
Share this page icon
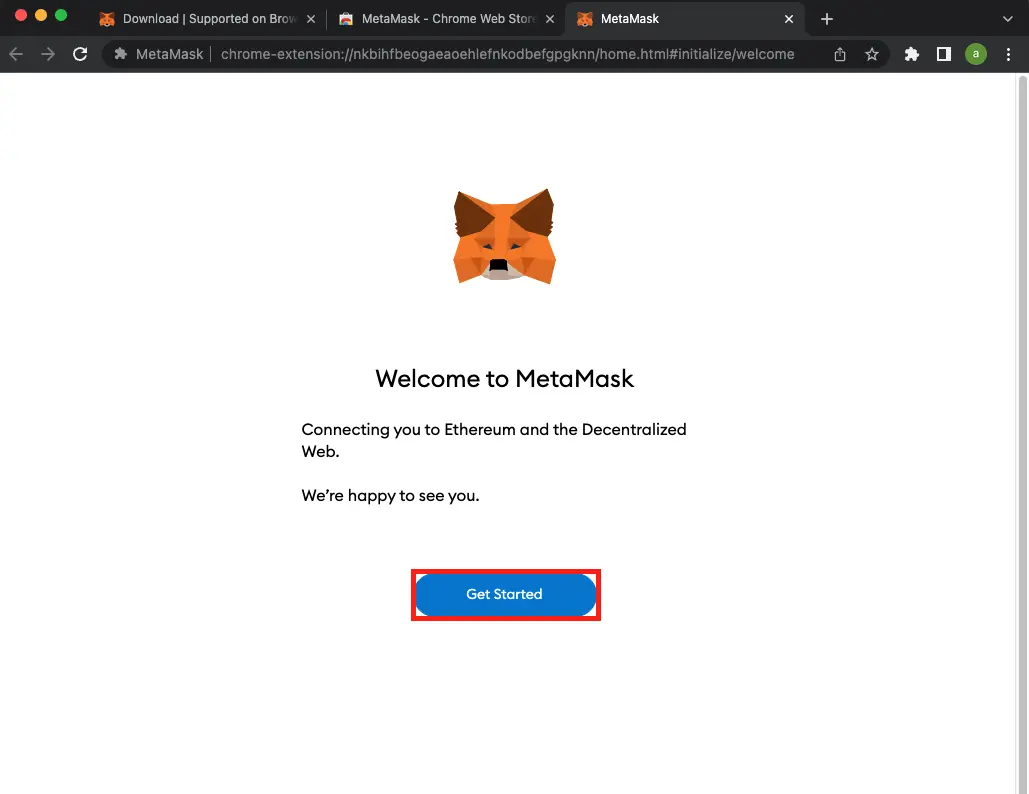839,54
